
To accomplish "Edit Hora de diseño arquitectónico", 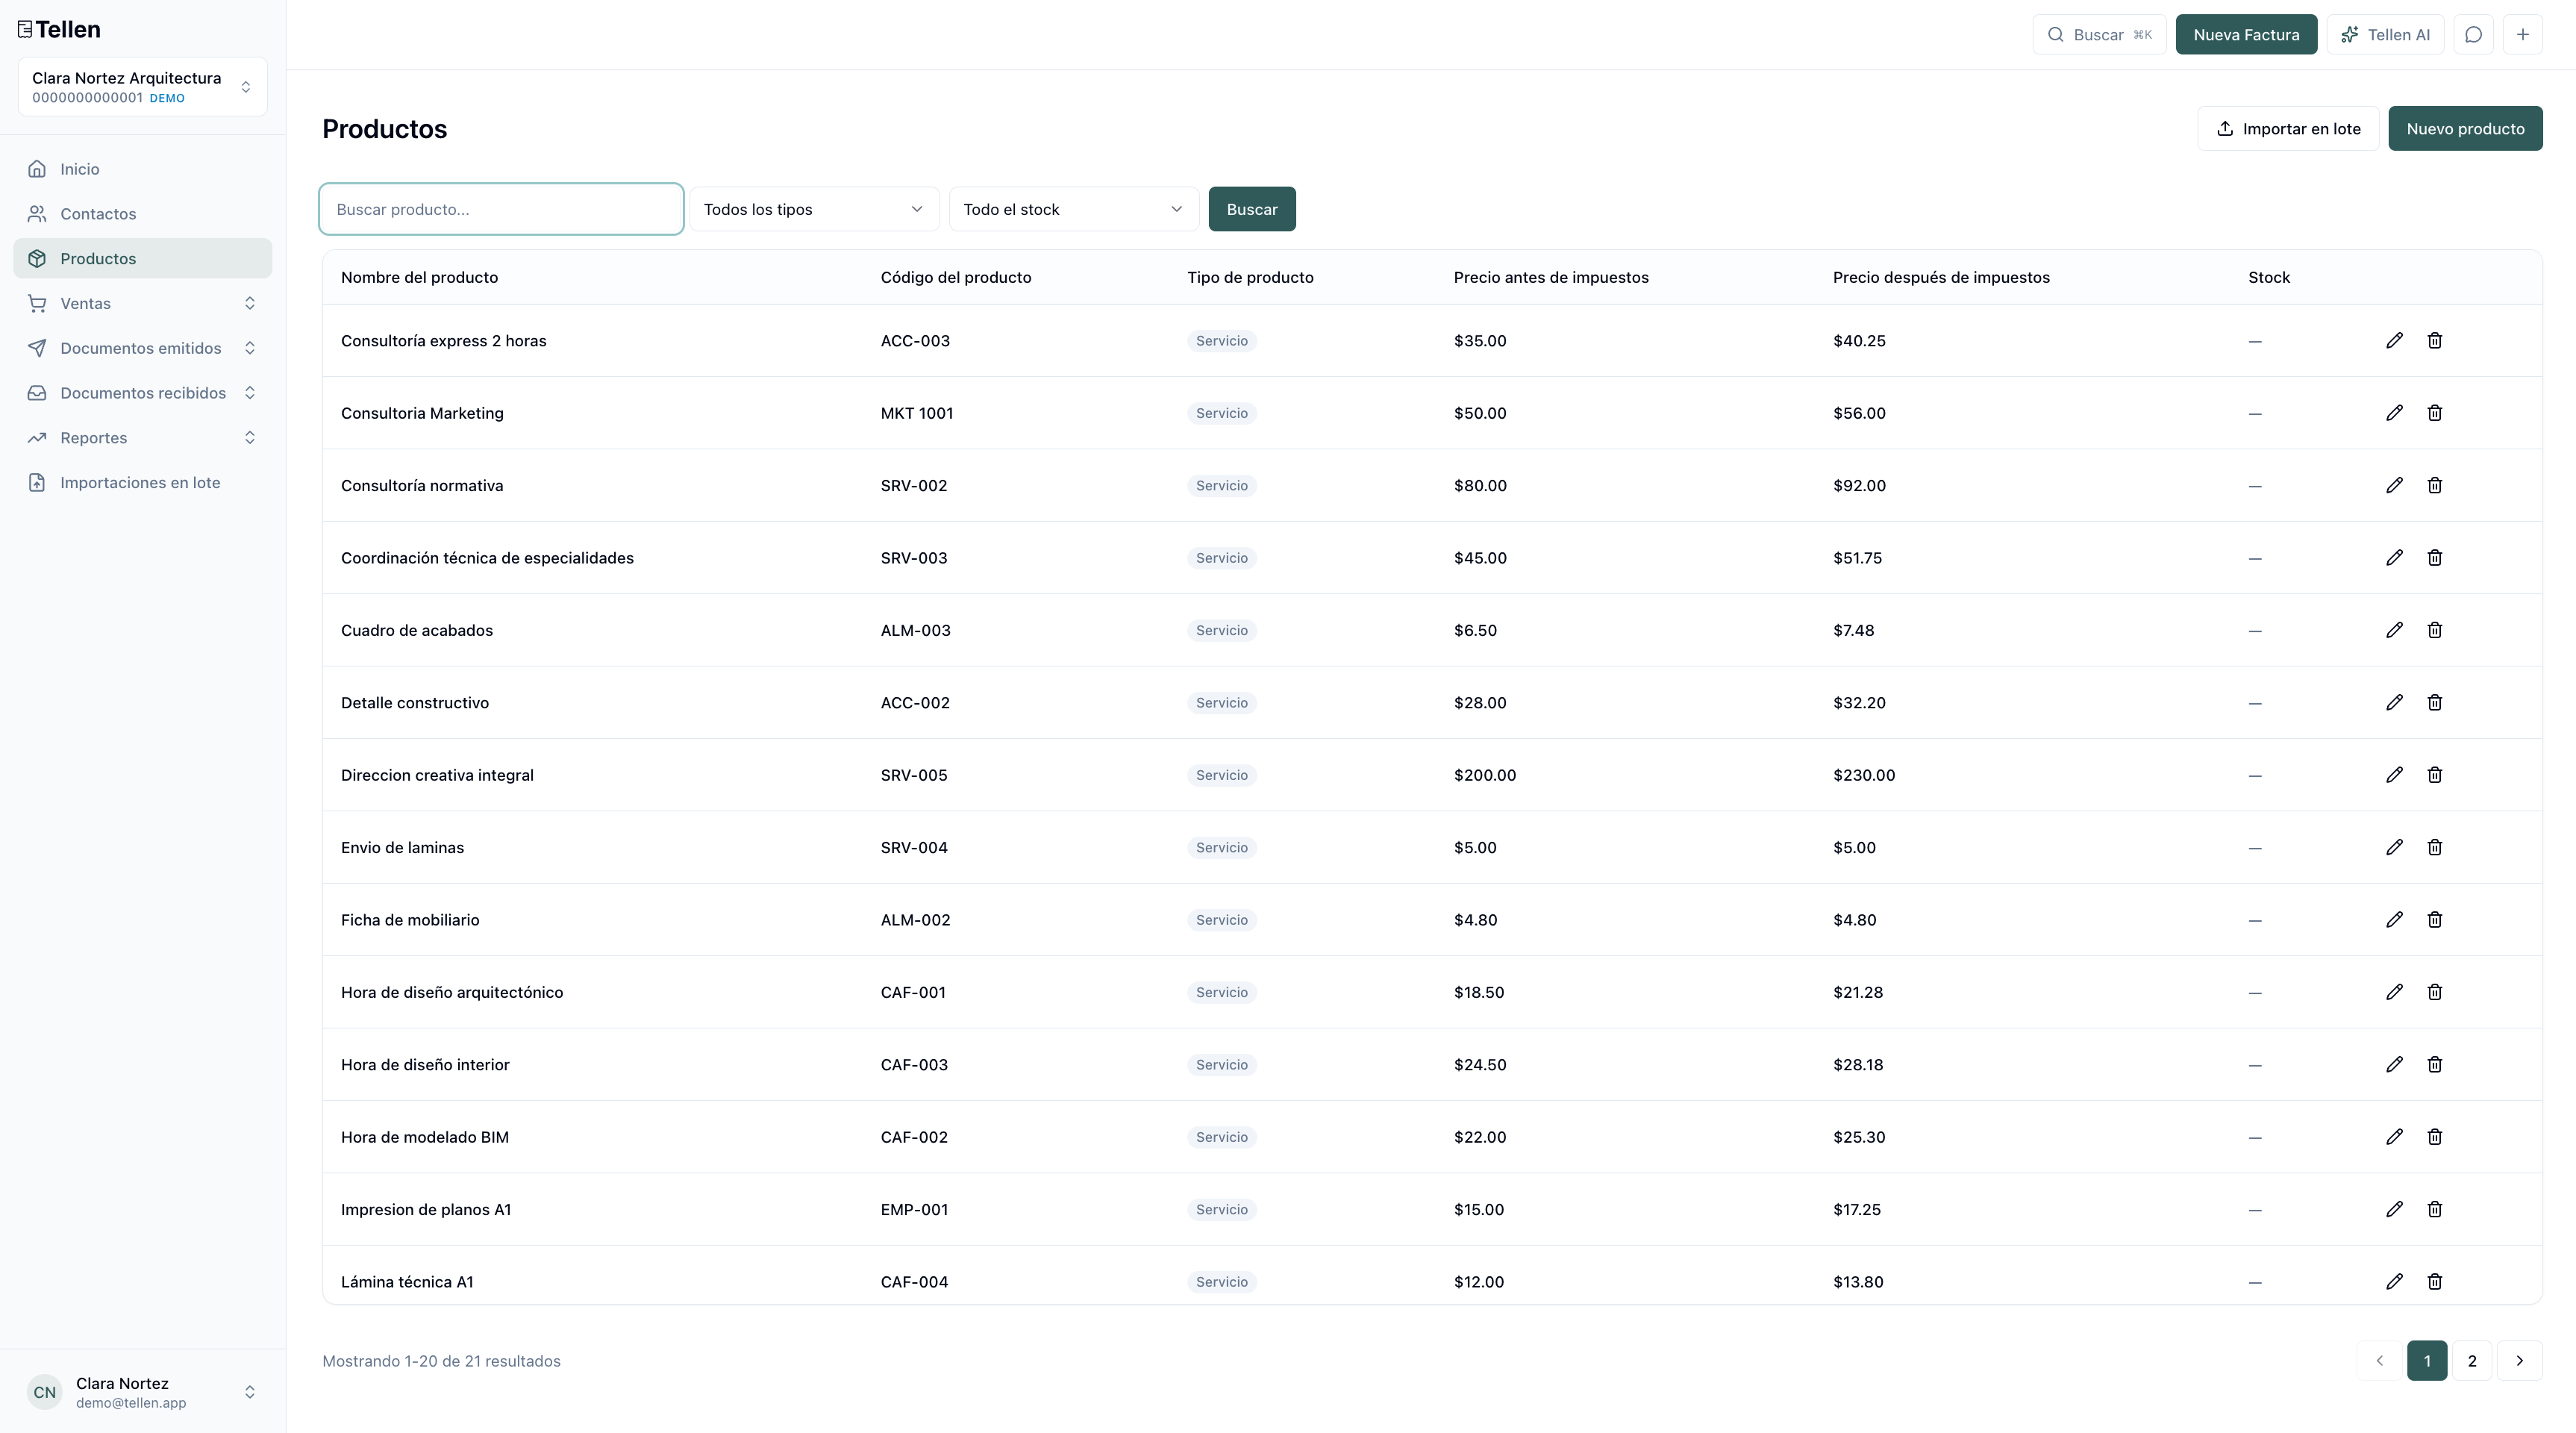I will (2394, 992).
